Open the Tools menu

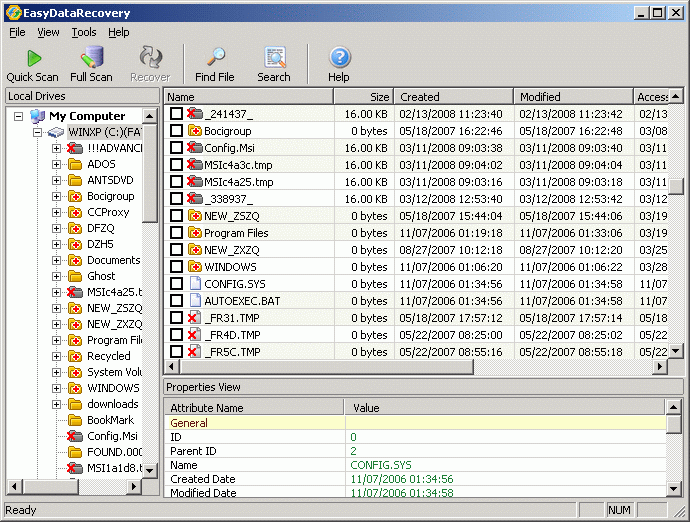click(84, 32)
